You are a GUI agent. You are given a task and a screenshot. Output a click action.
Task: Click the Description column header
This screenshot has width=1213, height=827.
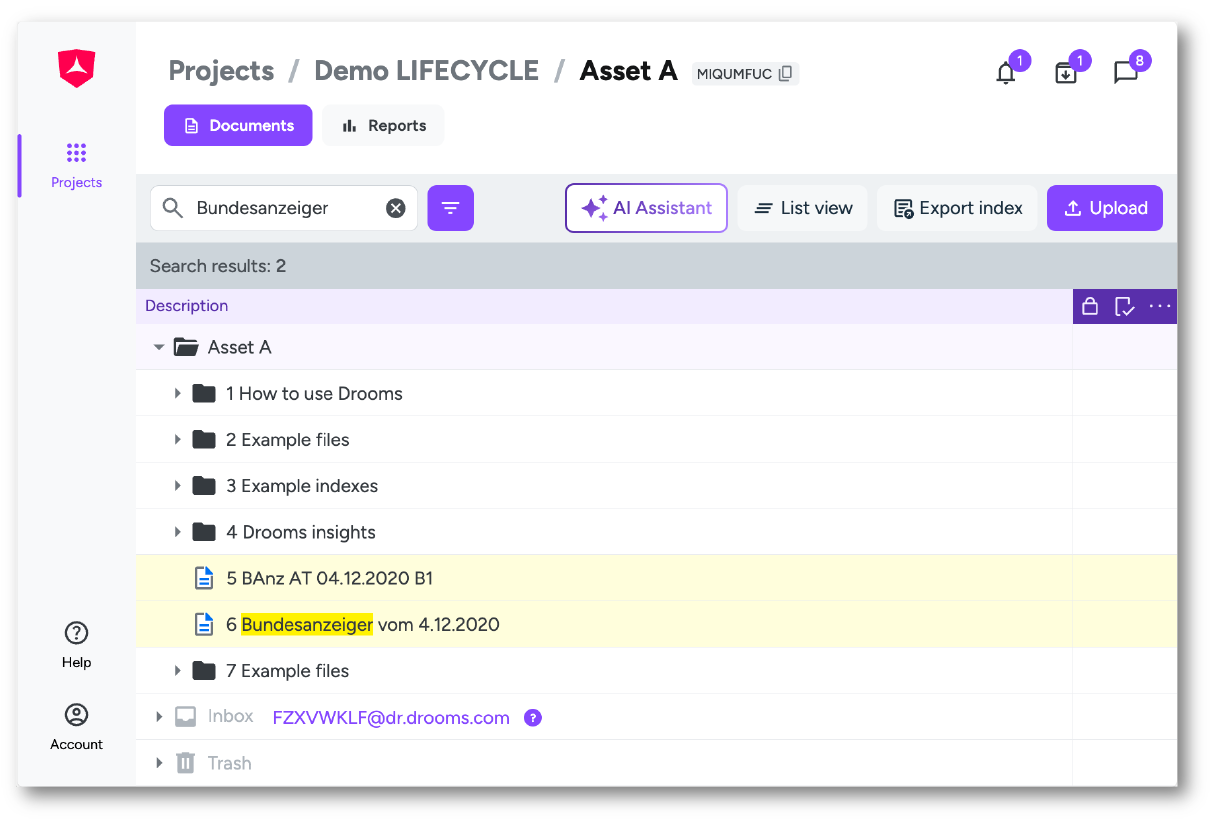pyautogui.click(x=187, y=306)
